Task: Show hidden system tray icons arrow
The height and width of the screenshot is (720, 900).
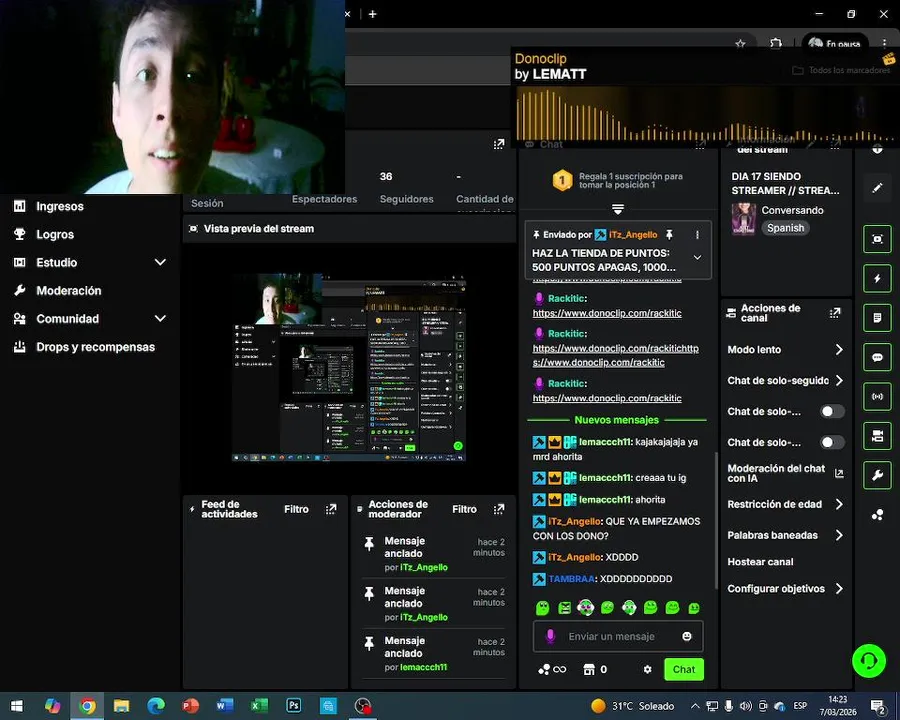Action: pyautogui.click(x=695, y=706)
